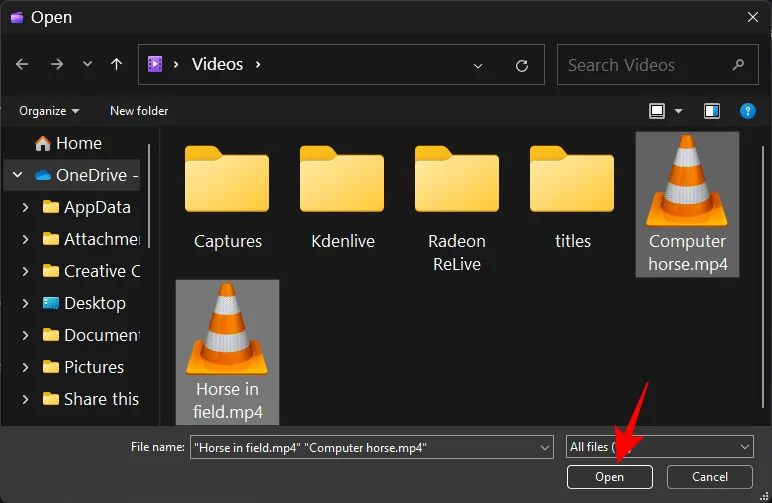Create a New folder
The width and height of the screenshot is (772, 503).
[139, 111]
